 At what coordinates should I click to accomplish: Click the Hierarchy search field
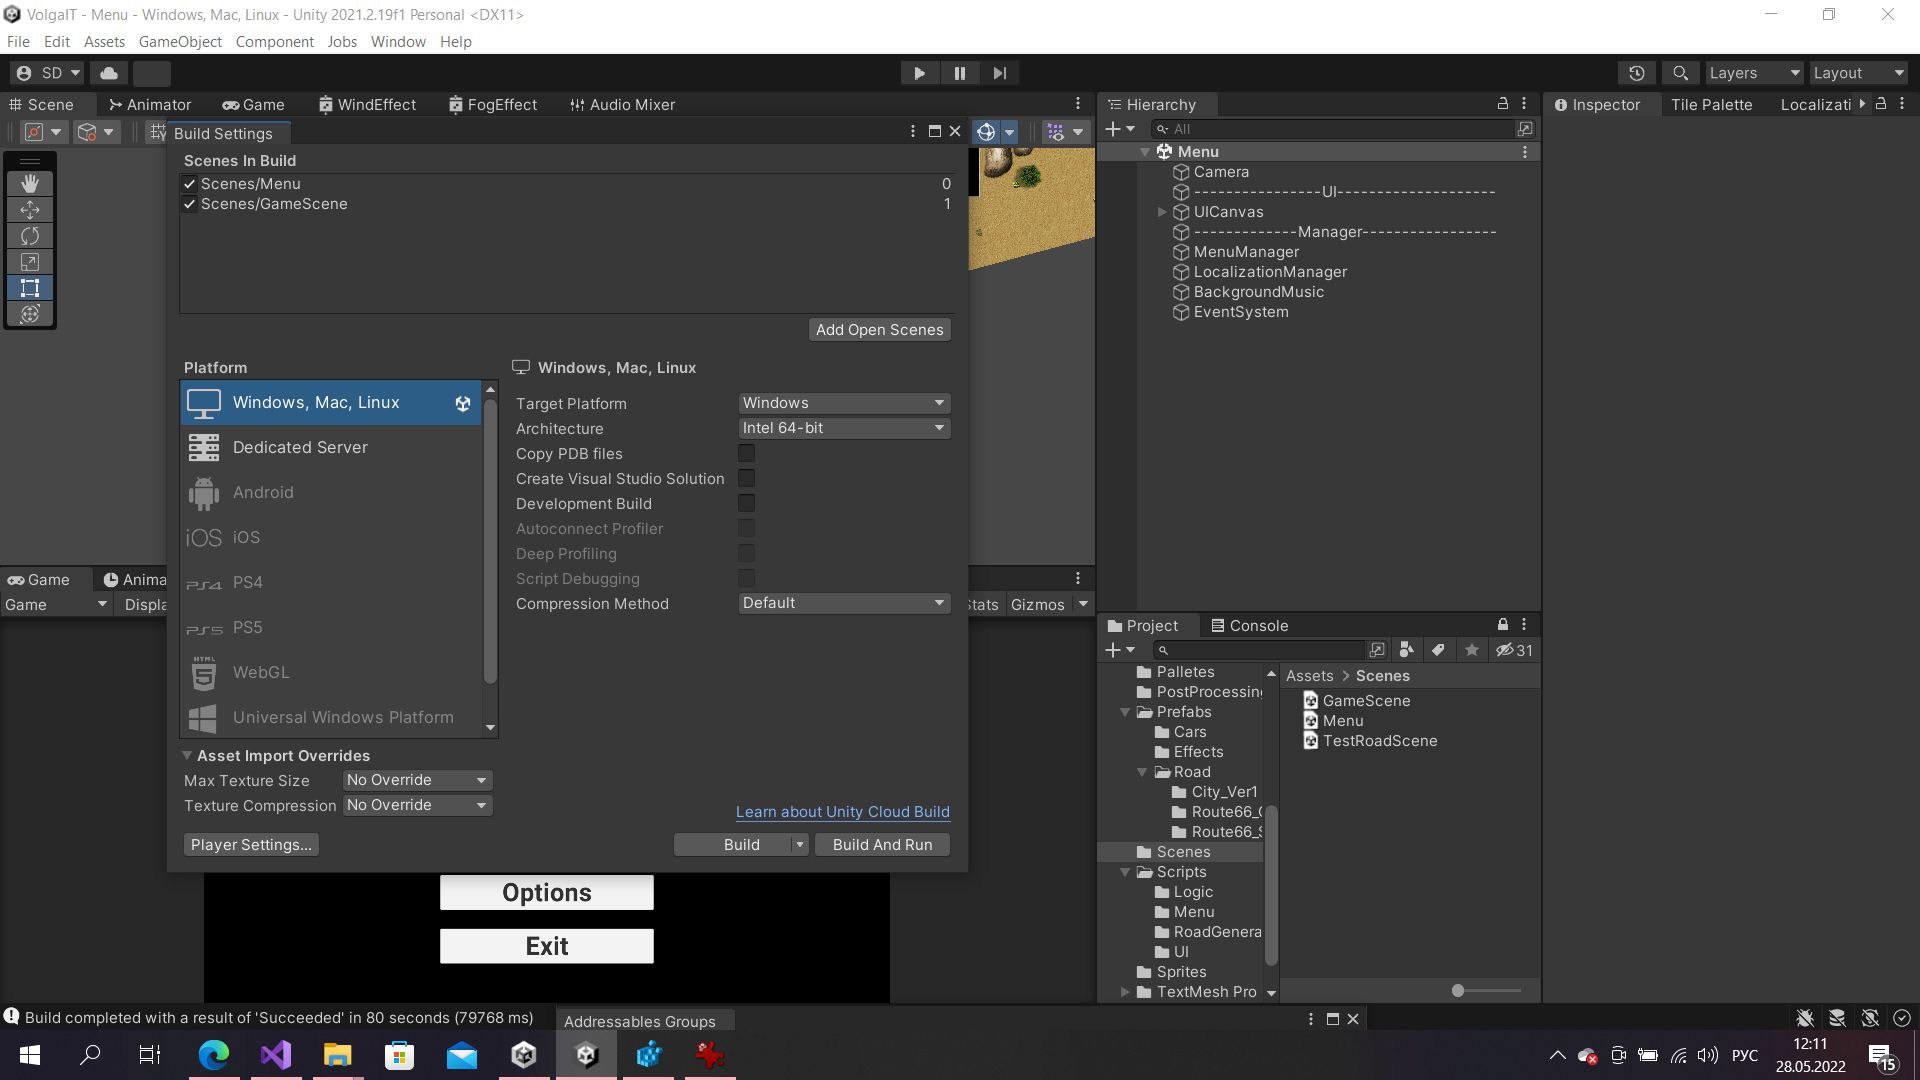click(x=1334, y=129)
